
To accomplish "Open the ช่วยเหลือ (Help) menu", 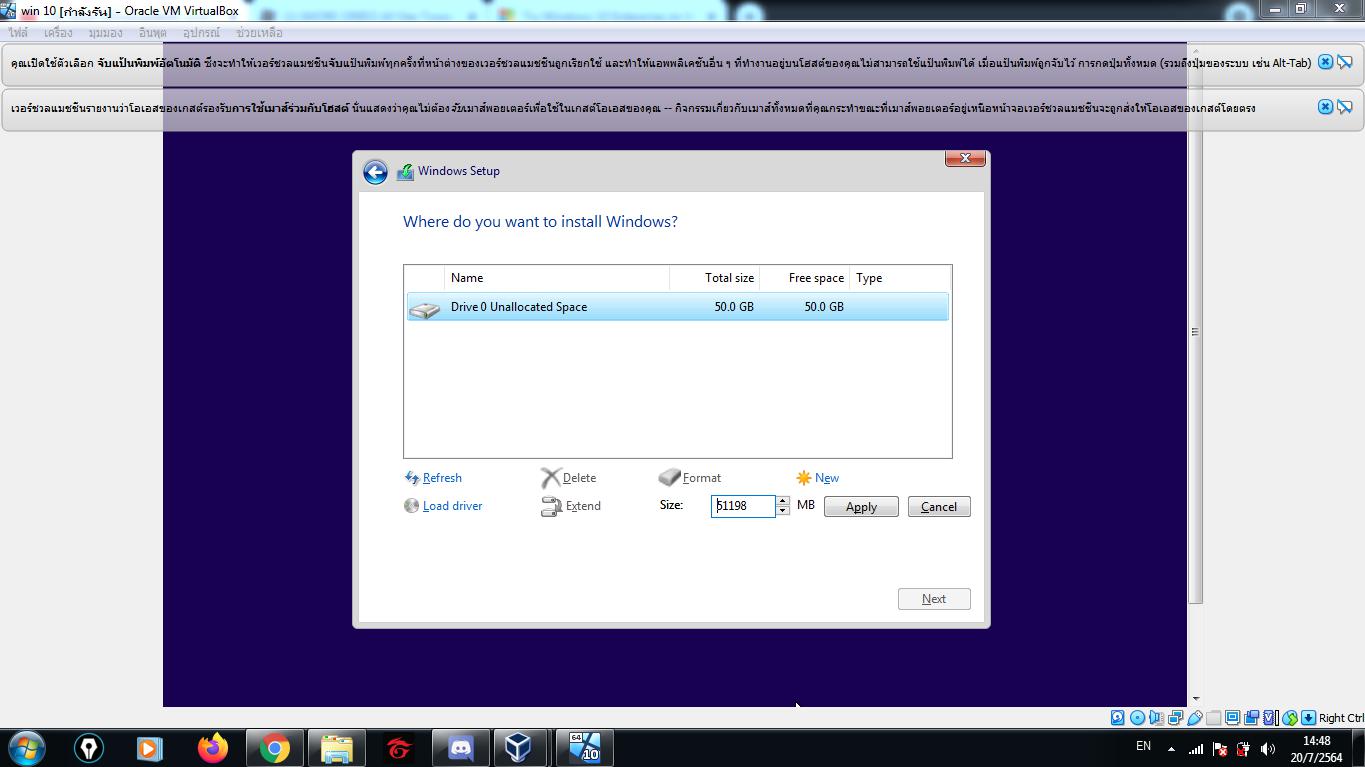I will tap(259, 32).
